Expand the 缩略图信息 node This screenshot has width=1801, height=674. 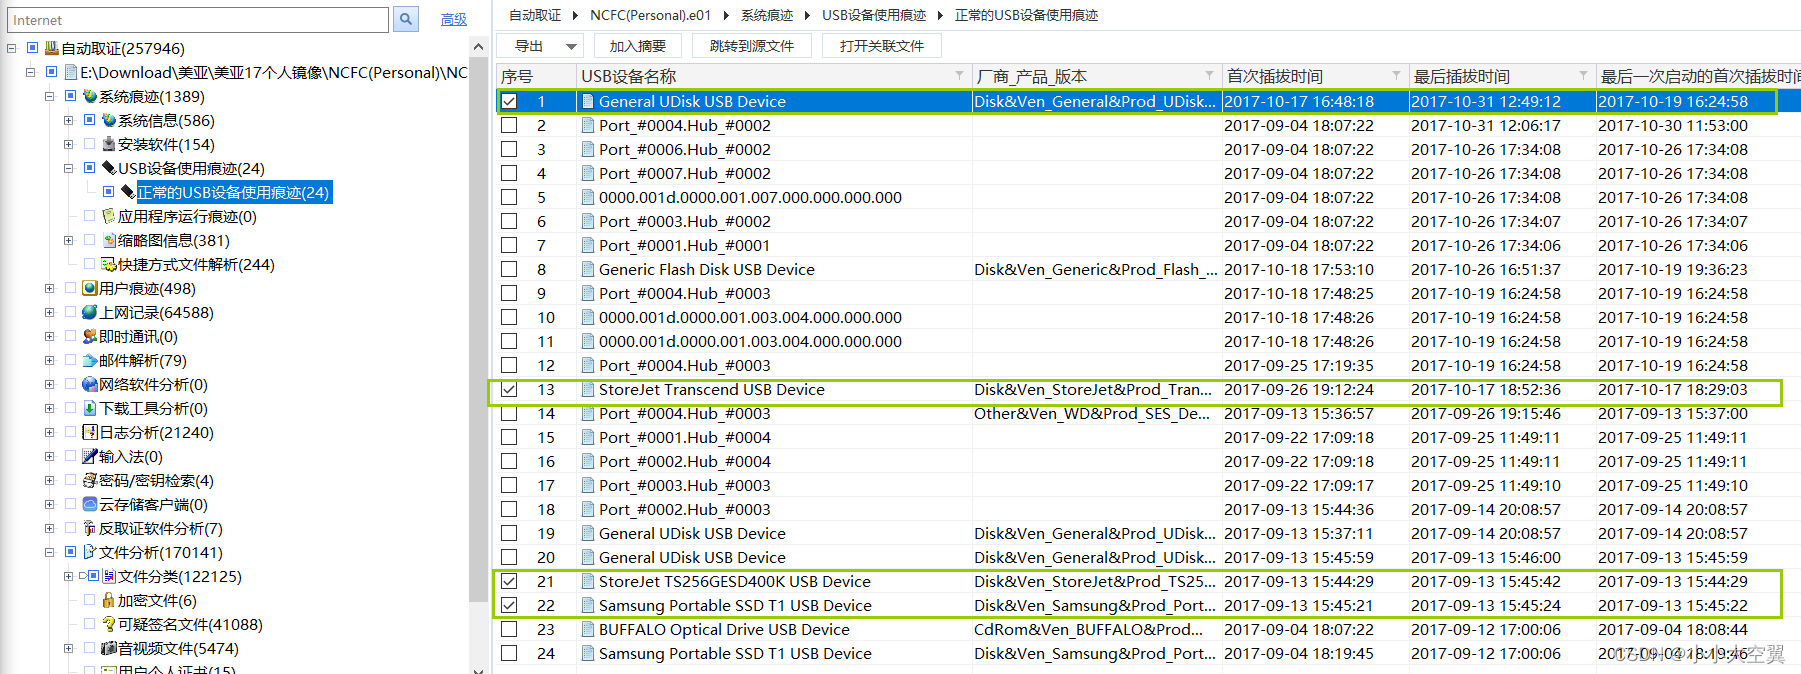(x=68, y=240)
